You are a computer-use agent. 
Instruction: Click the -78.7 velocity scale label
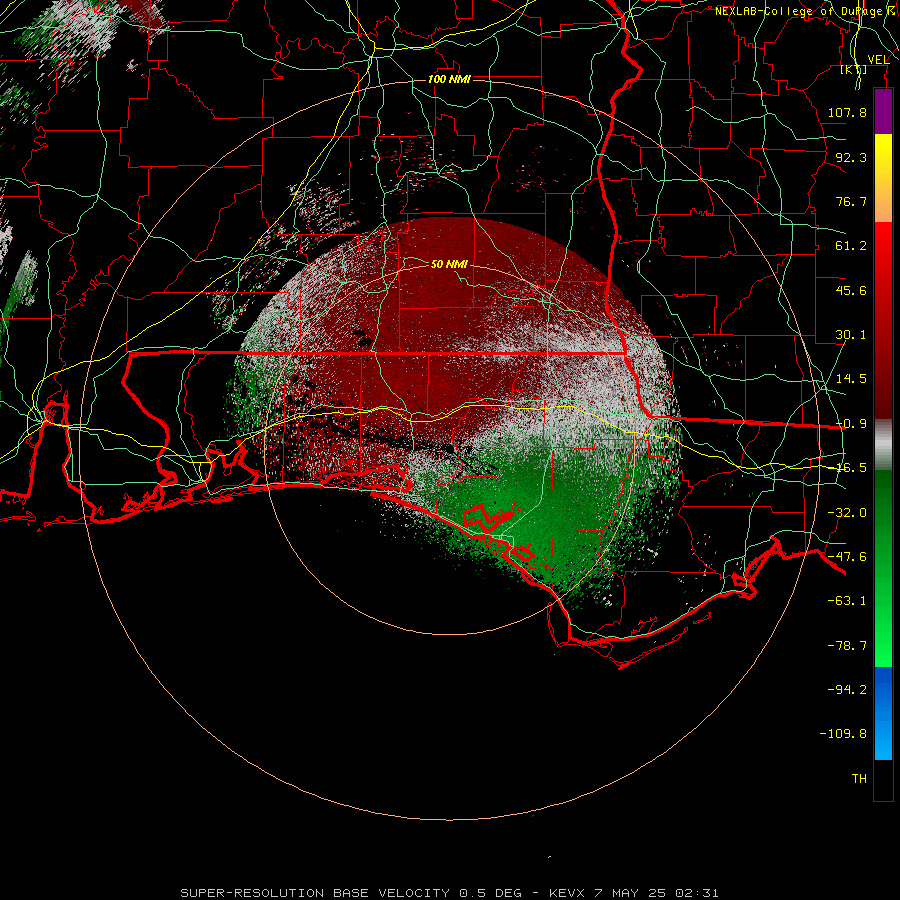click(x=847, y=646)
